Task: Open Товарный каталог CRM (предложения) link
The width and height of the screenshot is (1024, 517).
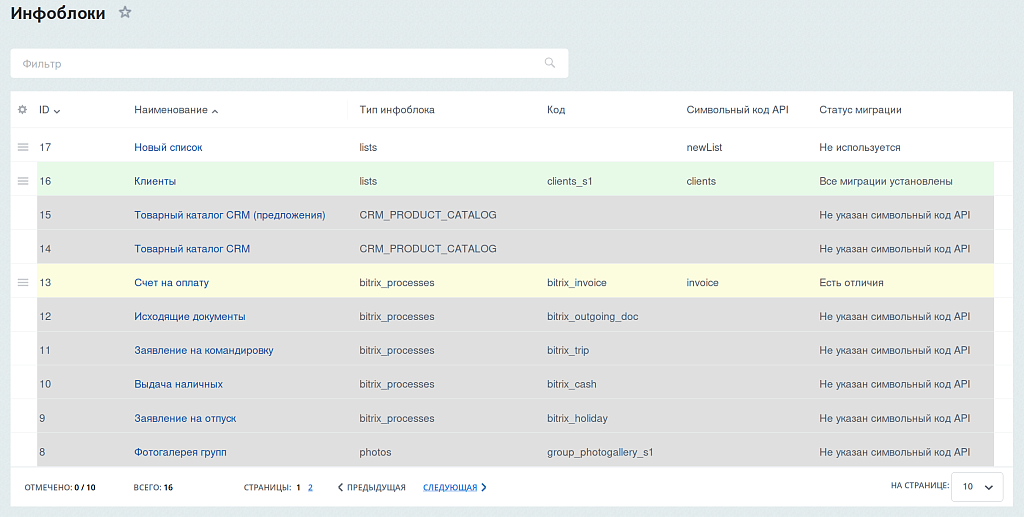Action: [230, 215]
